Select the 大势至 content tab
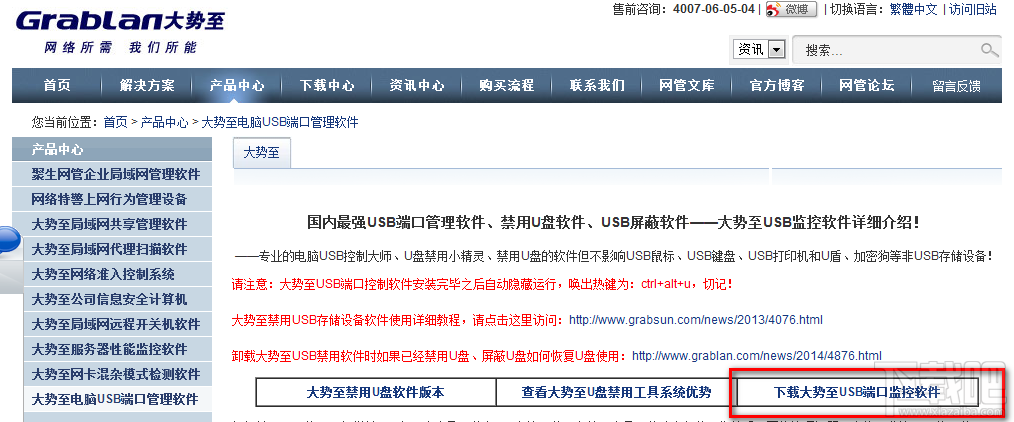This screenshot has width=1014, height=422. (261, 153)
